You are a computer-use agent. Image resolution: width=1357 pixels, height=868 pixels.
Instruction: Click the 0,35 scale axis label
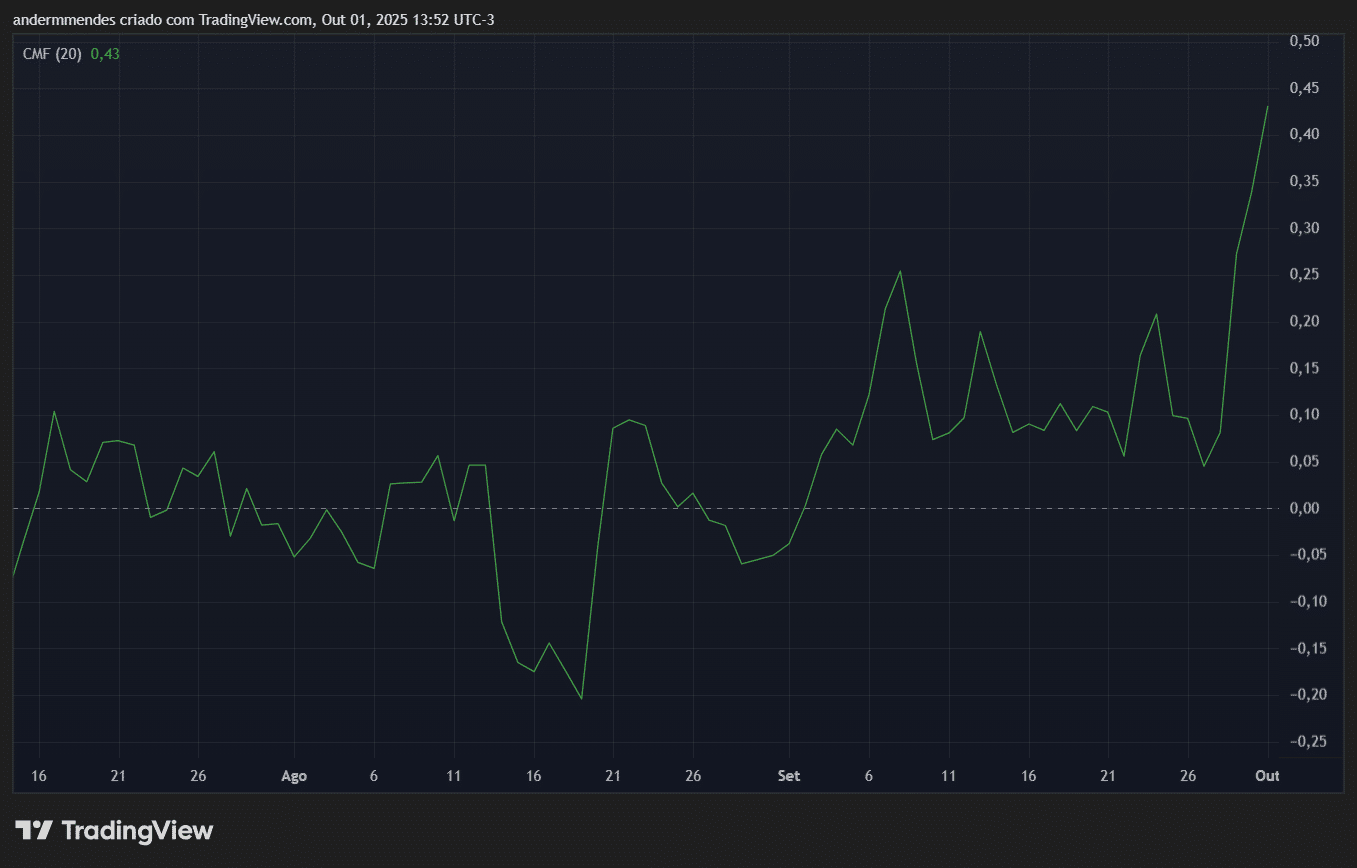point(1305,181)
